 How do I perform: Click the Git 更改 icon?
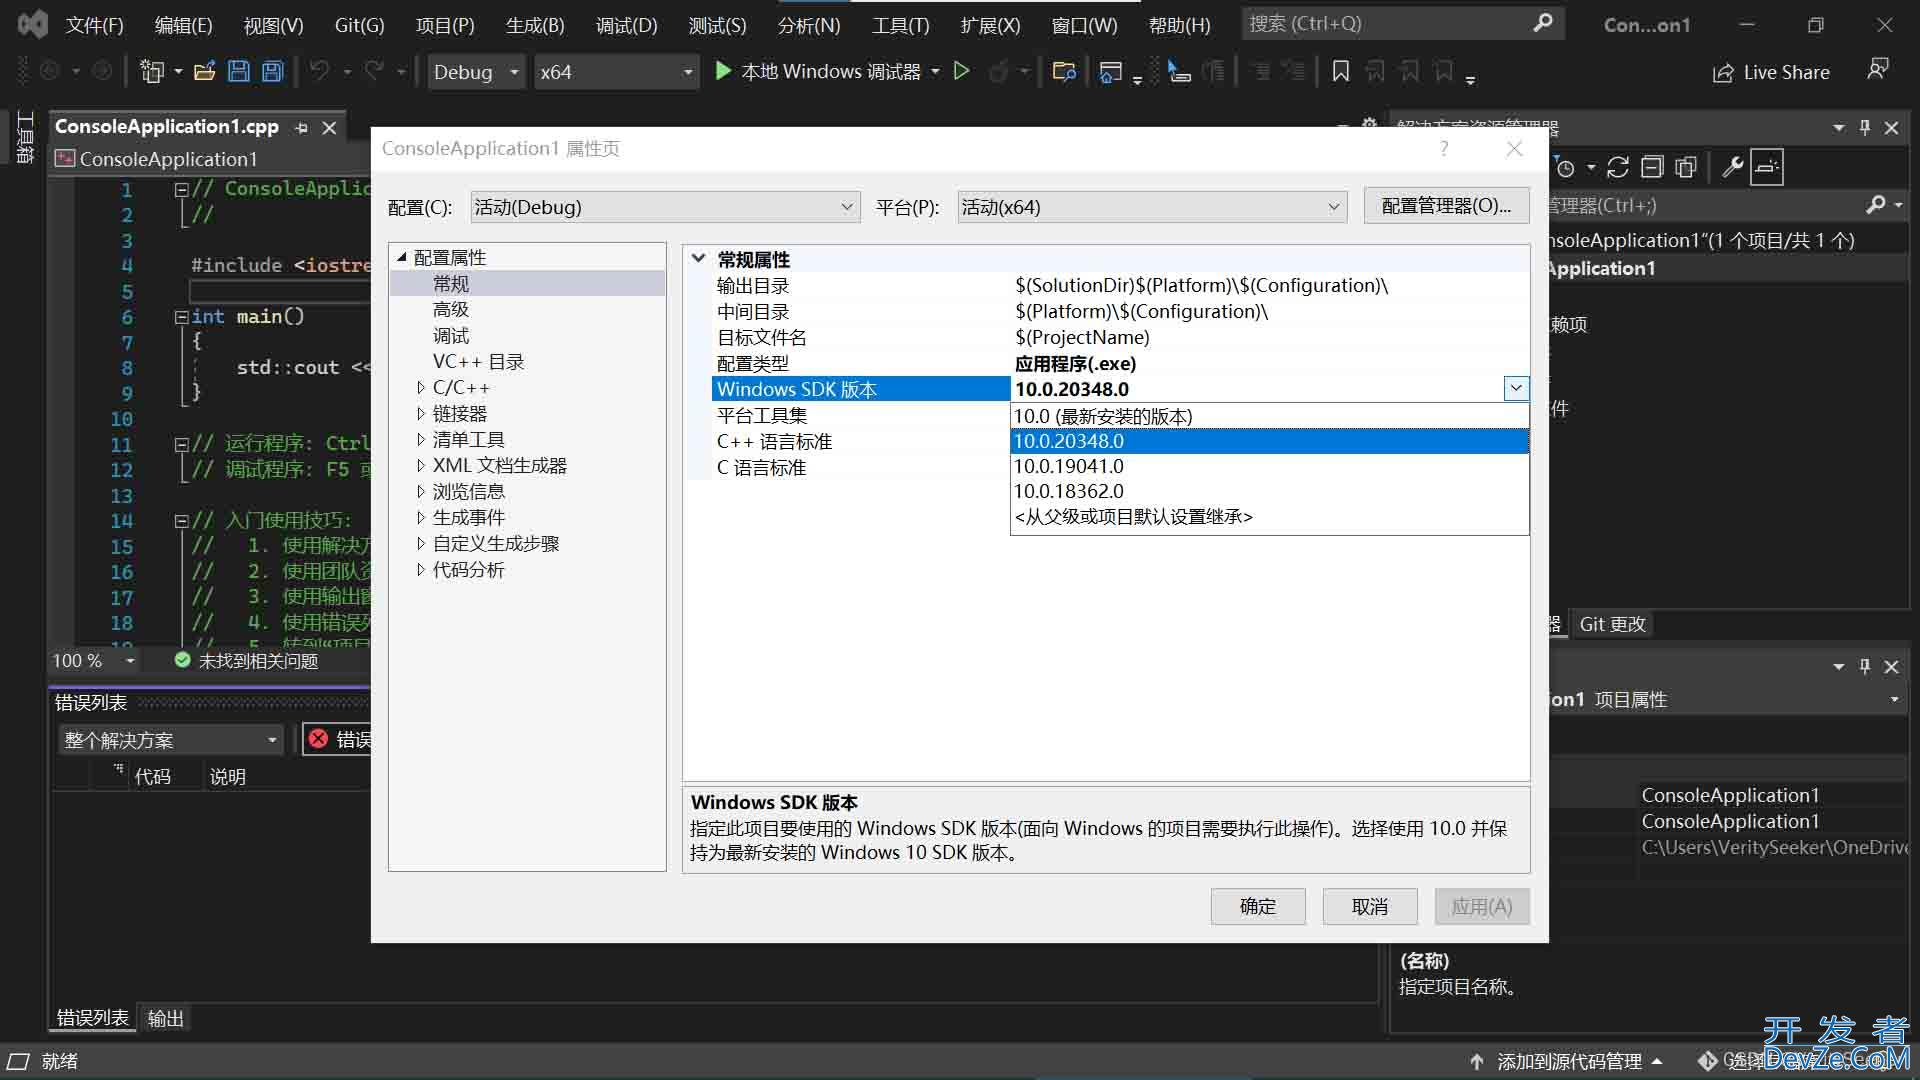(x=1613, y=622)
